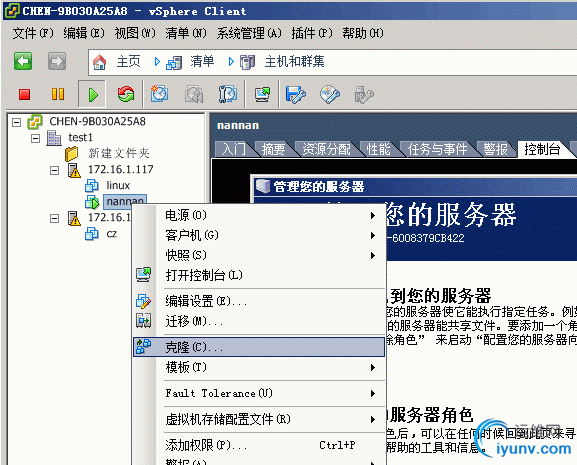The height and width of the screenshot is (465, 577).
Task: Switch to the 性能 tab
Action: click(x=378, y=149)
